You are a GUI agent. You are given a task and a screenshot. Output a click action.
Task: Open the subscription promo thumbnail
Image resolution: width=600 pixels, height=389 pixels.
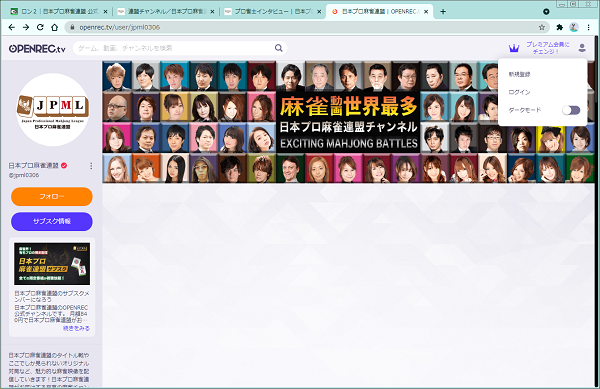(52, 264)
